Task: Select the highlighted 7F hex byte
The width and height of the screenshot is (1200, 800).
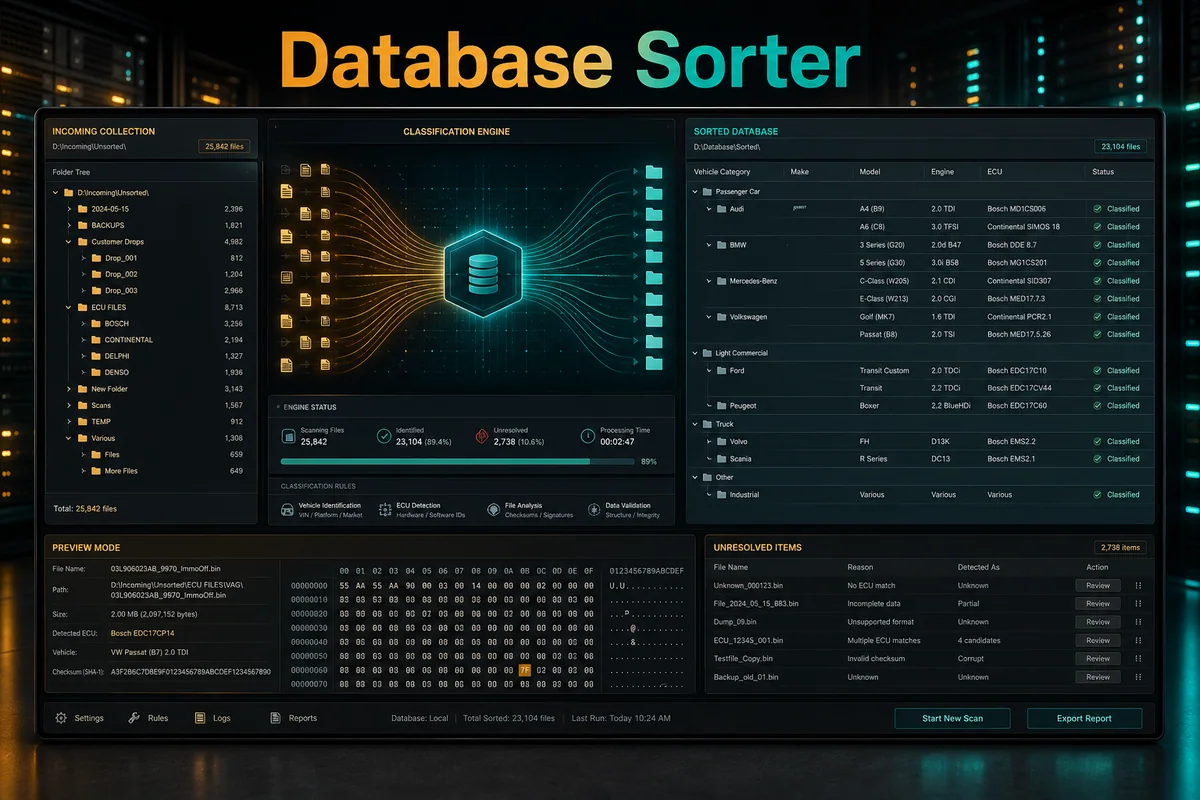Action: [x=525, y=670]
